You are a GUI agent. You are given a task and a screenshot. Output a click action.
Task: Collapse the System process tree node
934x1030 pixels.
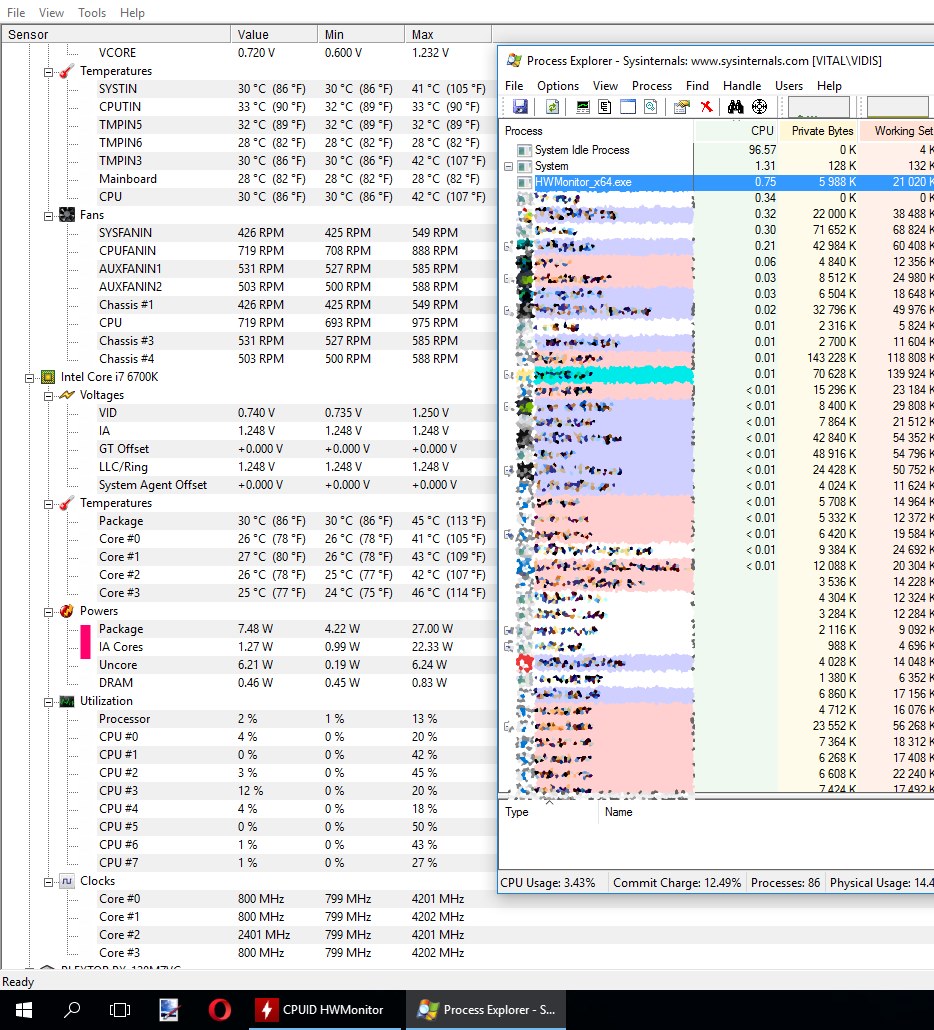[x=508, y=166]
